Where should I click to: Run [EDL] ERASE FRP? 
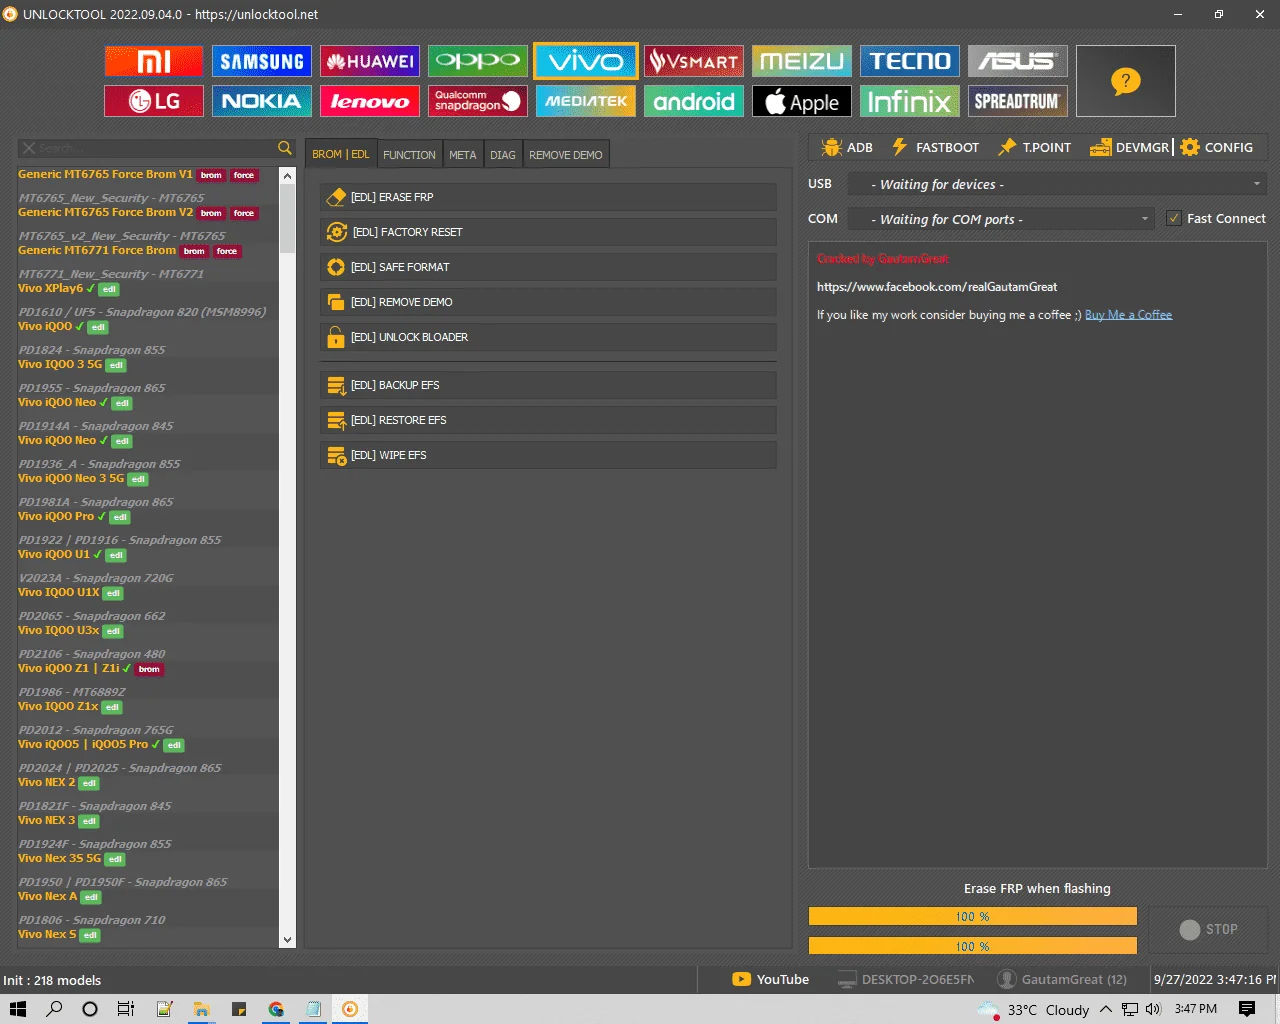pyautogui.click(x=548, y=197)
